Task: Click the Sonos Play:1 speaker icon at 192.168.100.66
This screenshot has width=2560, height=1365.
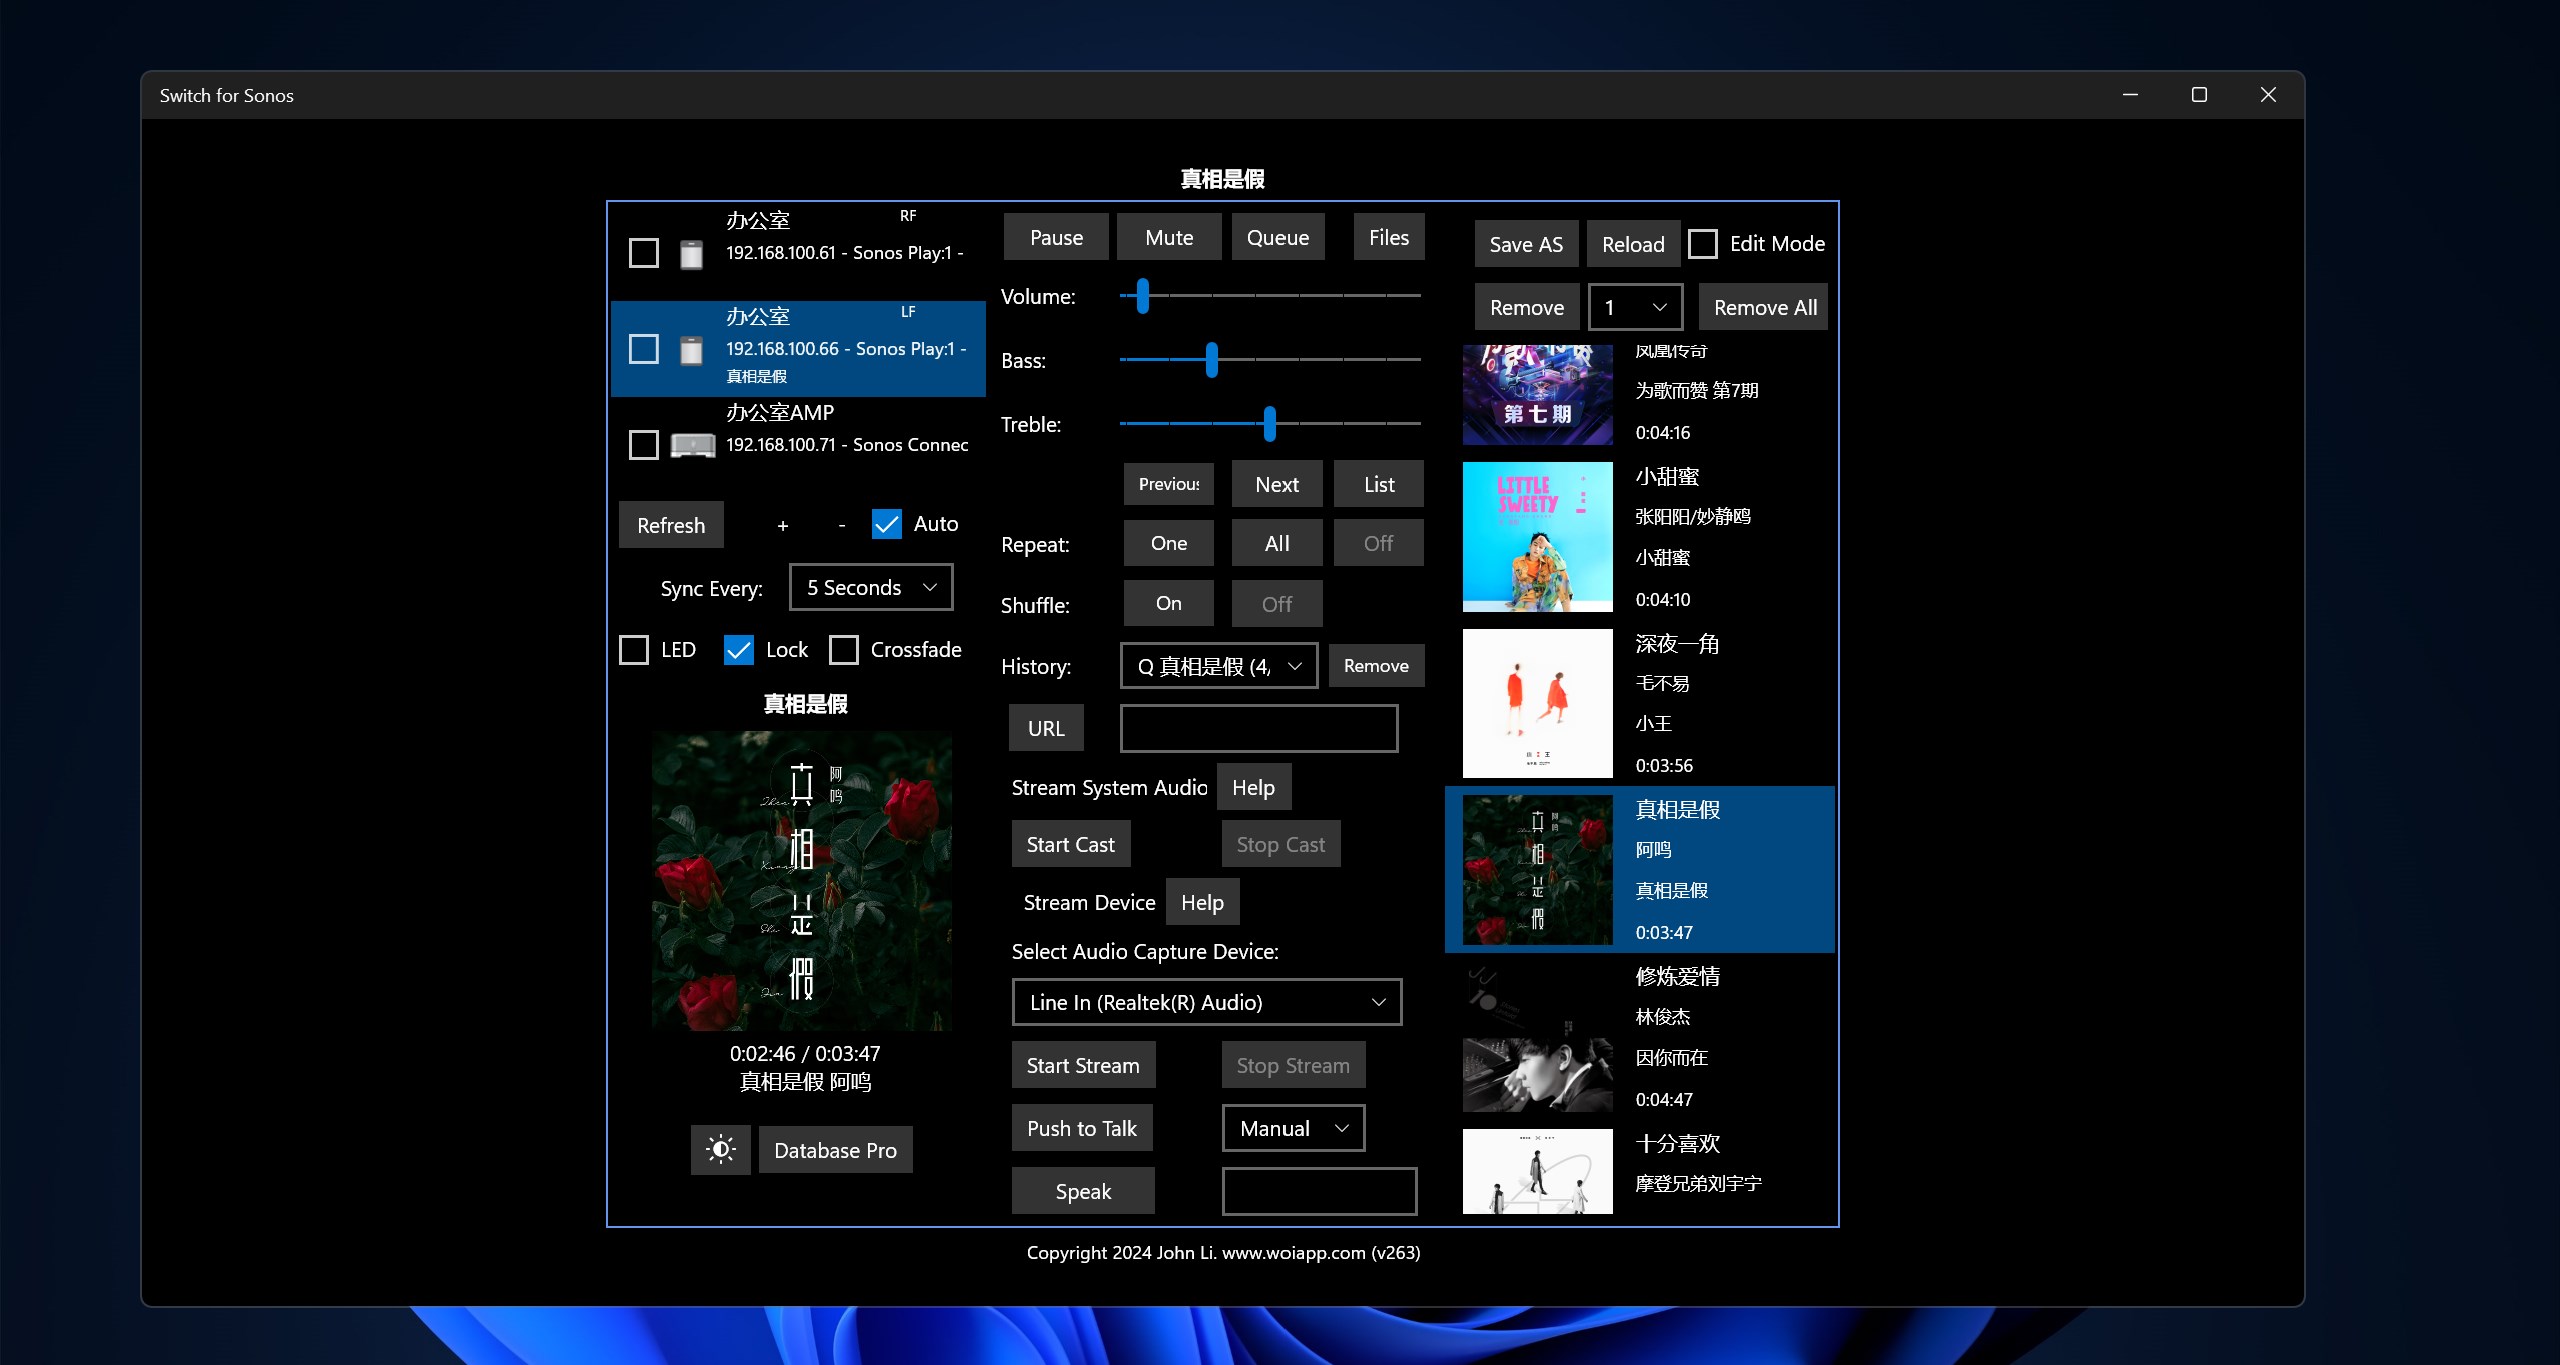Action: pyautogui.click(x=691, y=350)
